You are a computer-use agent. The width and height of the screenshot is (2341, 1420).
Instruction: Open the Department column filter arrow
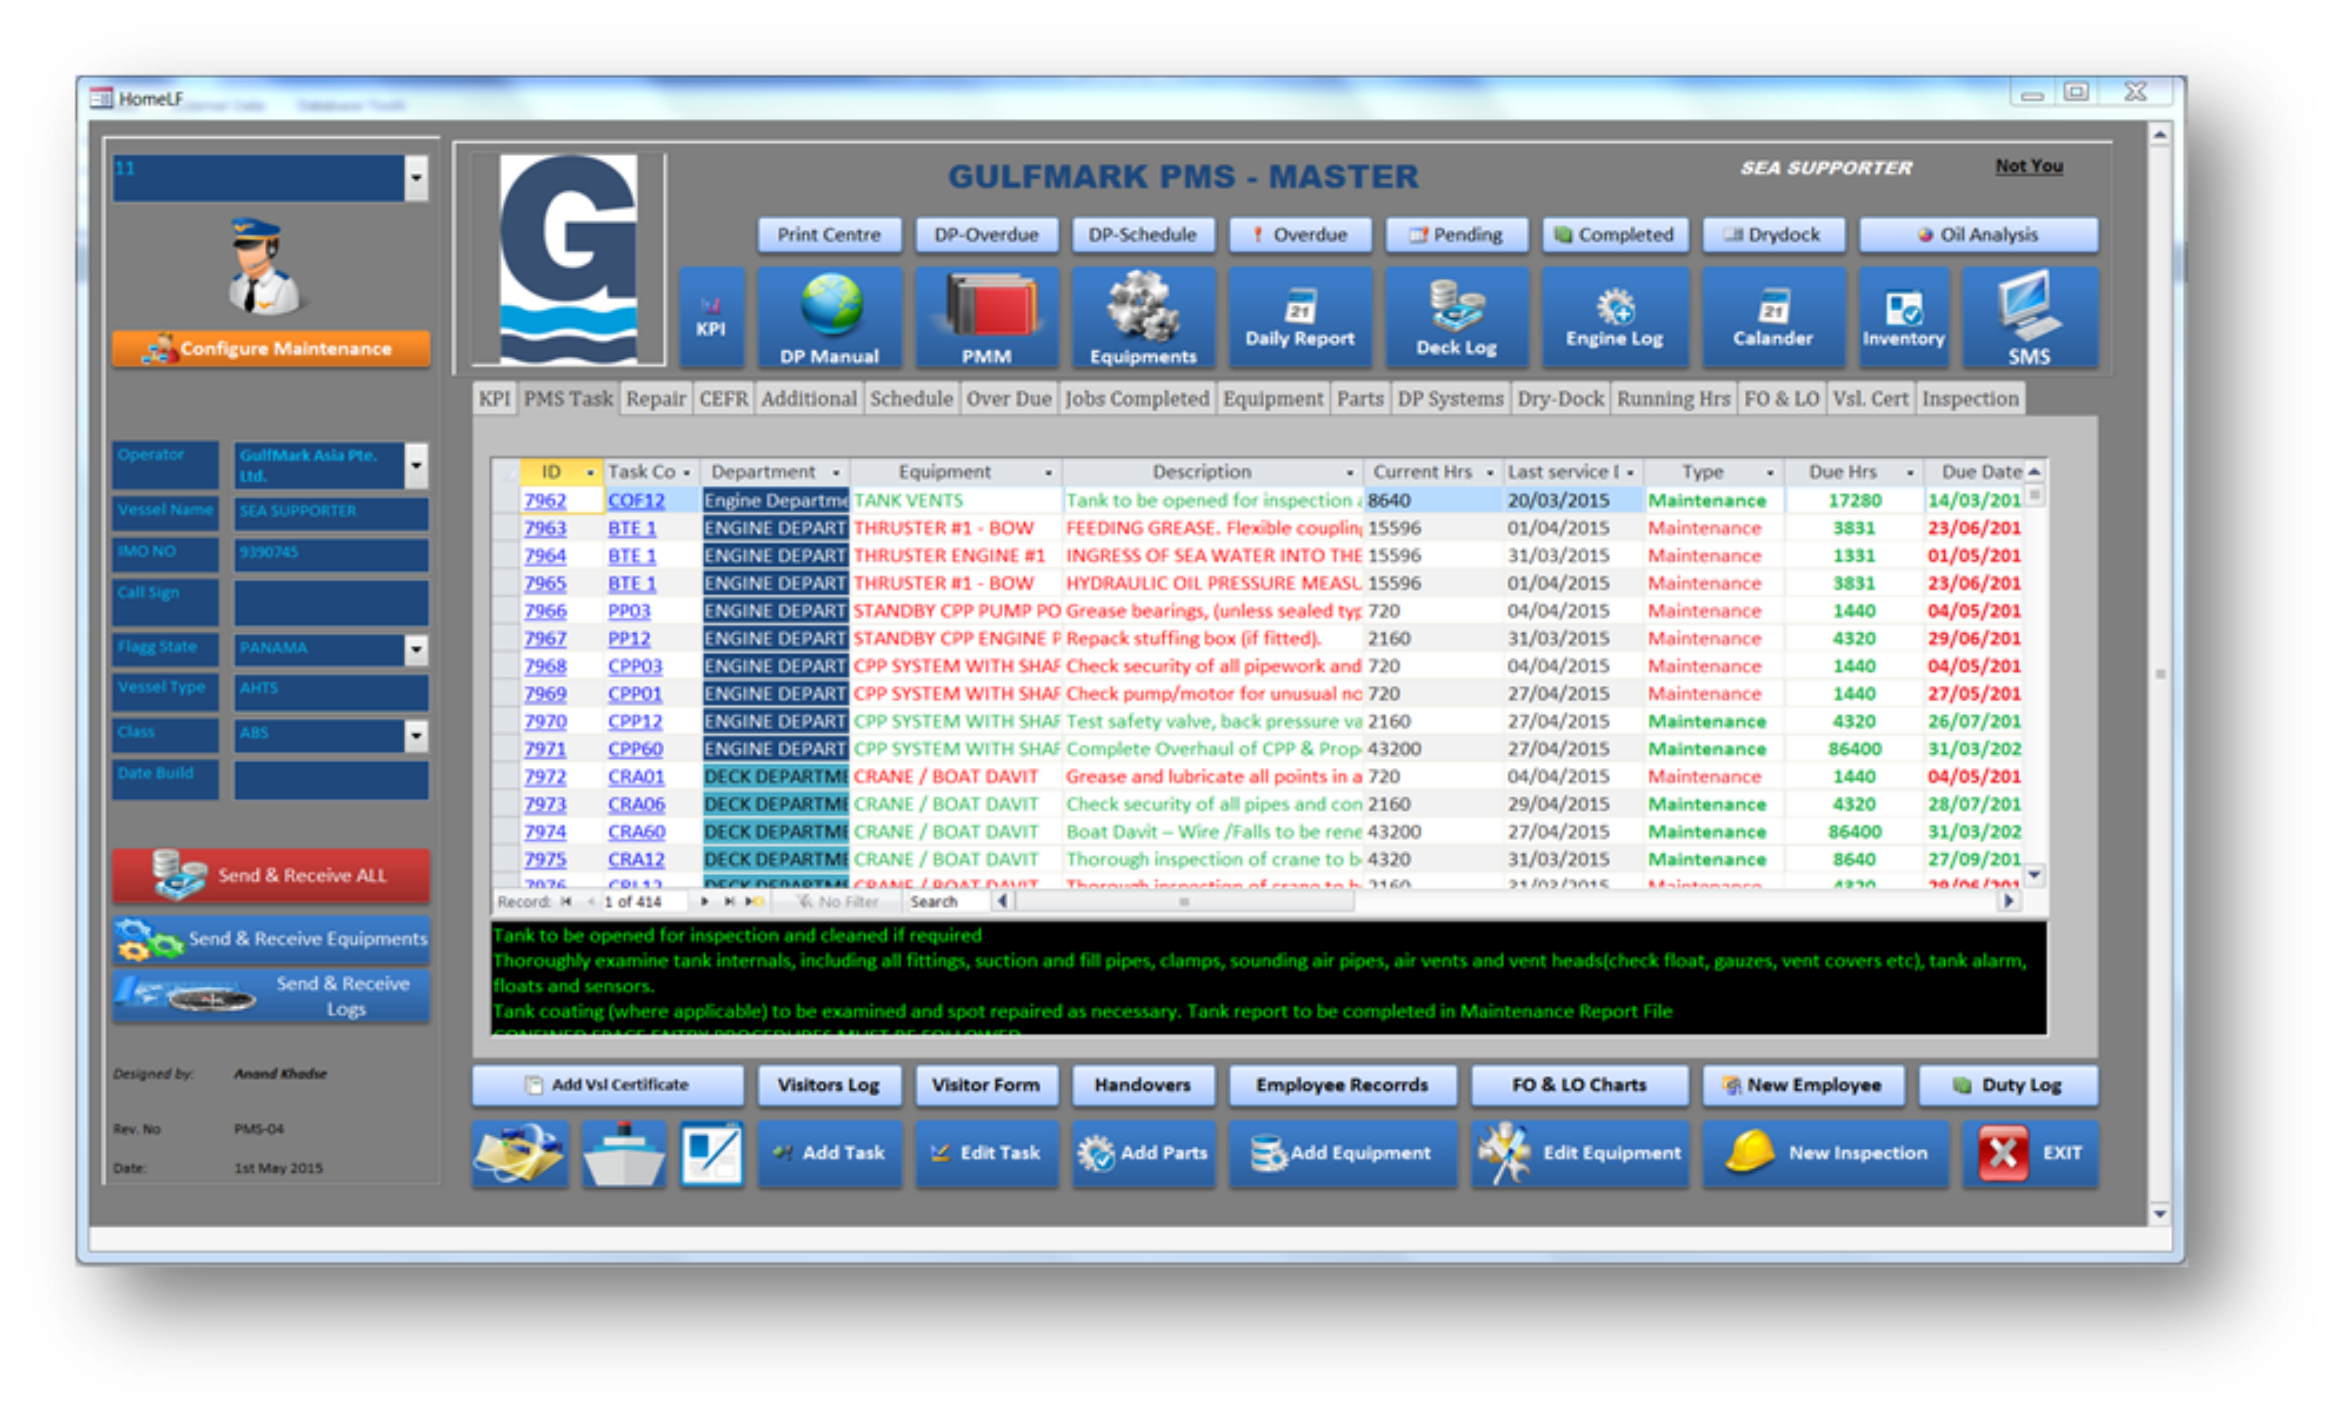coord(836,472)
